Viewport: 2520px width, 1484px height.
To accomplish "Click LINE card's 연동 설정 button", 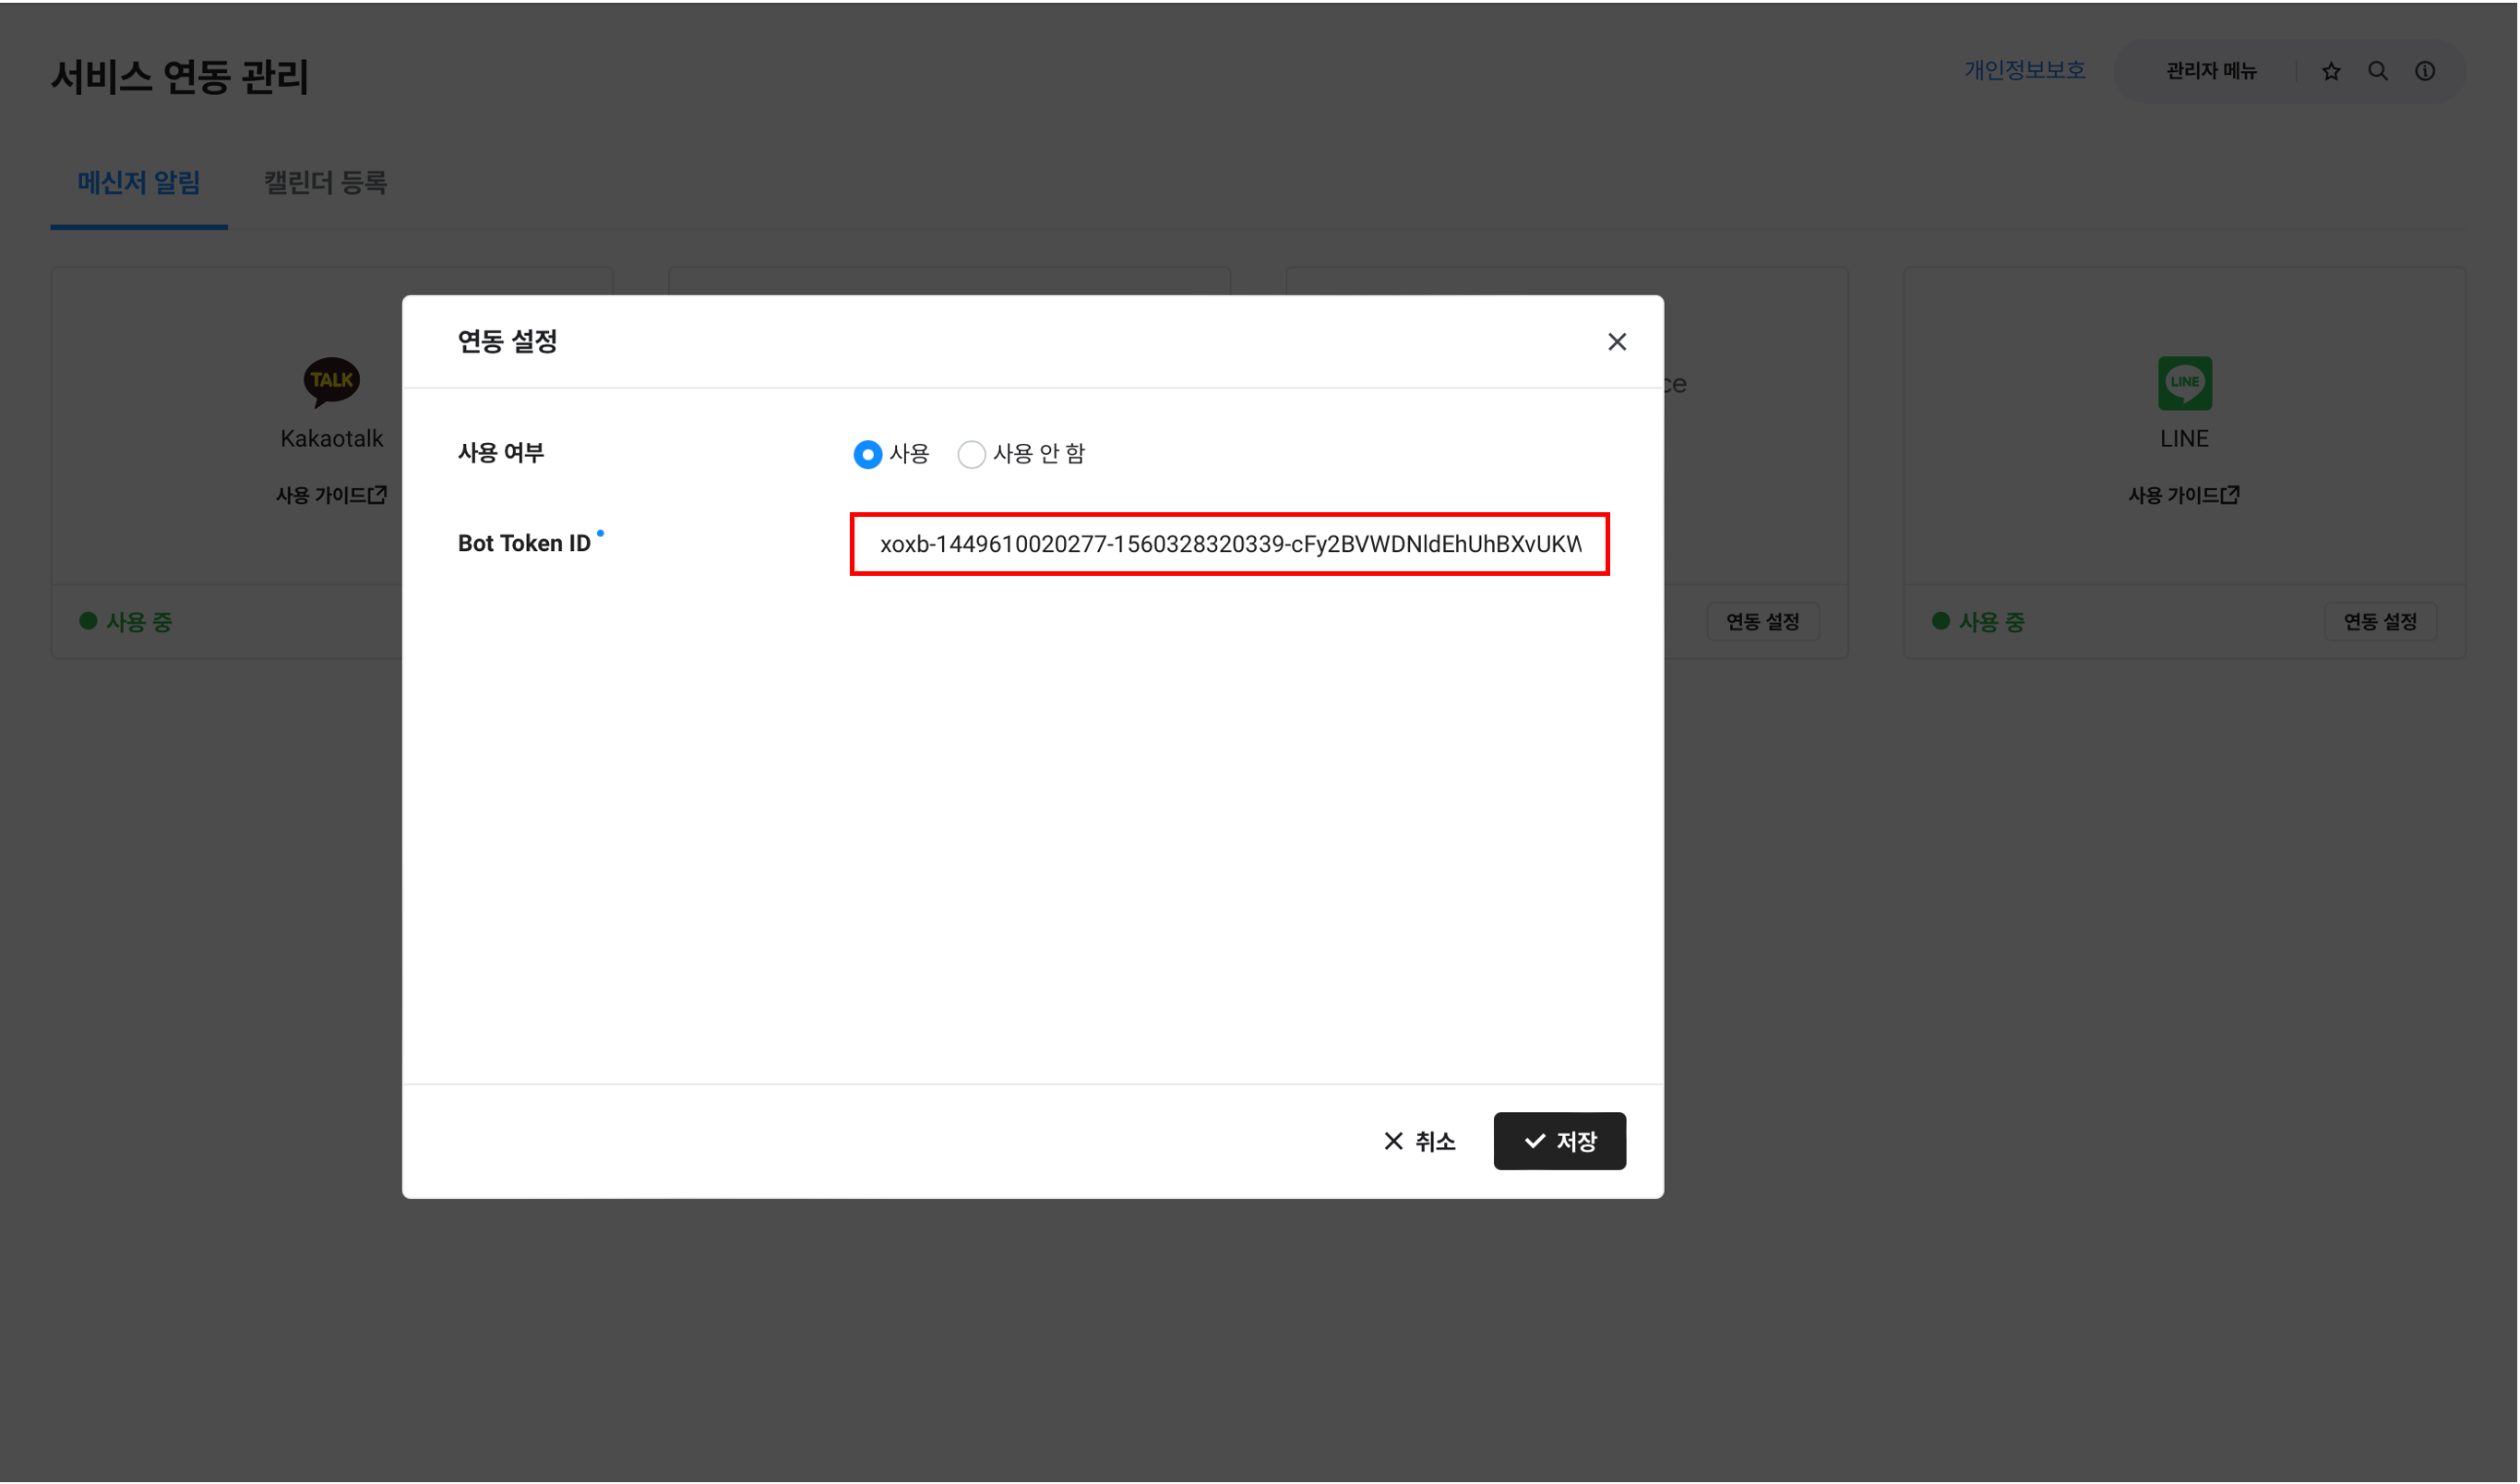I will (x=2380, y=622).
